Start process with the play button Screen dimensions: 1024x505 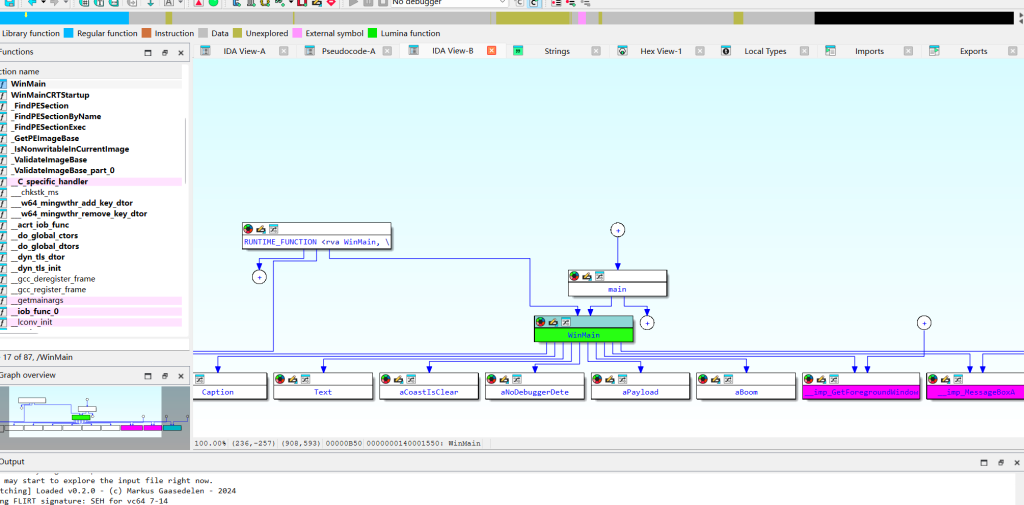(x=353, y=3)
